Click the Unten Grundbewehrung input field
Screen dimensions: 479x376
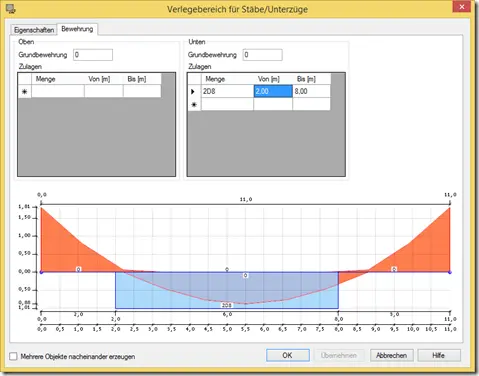(263, 55)
